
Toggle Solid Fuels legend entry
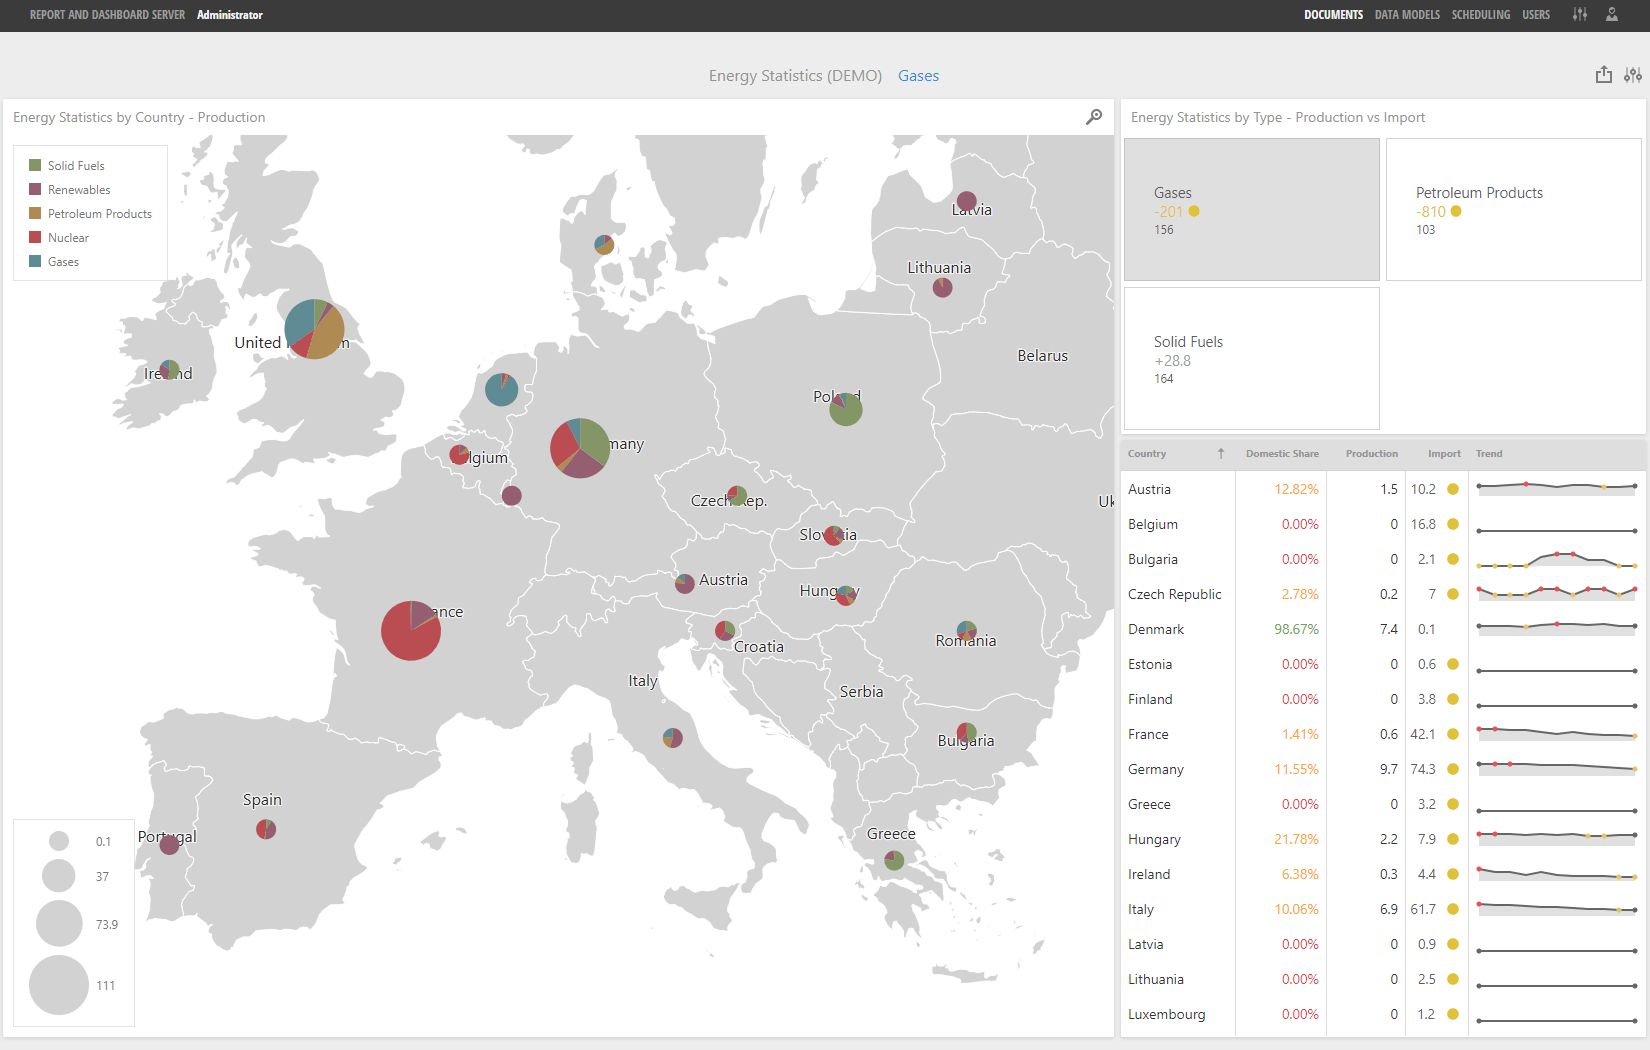point(75,166)
